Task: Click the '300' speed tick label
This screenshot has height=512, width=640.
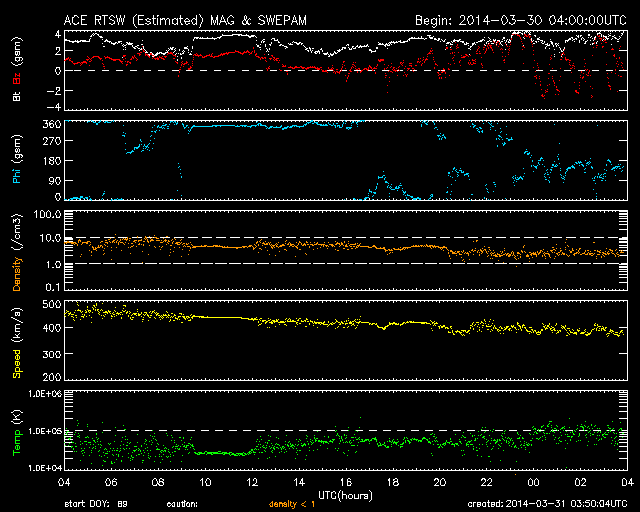Action: [x=52, y=354]
